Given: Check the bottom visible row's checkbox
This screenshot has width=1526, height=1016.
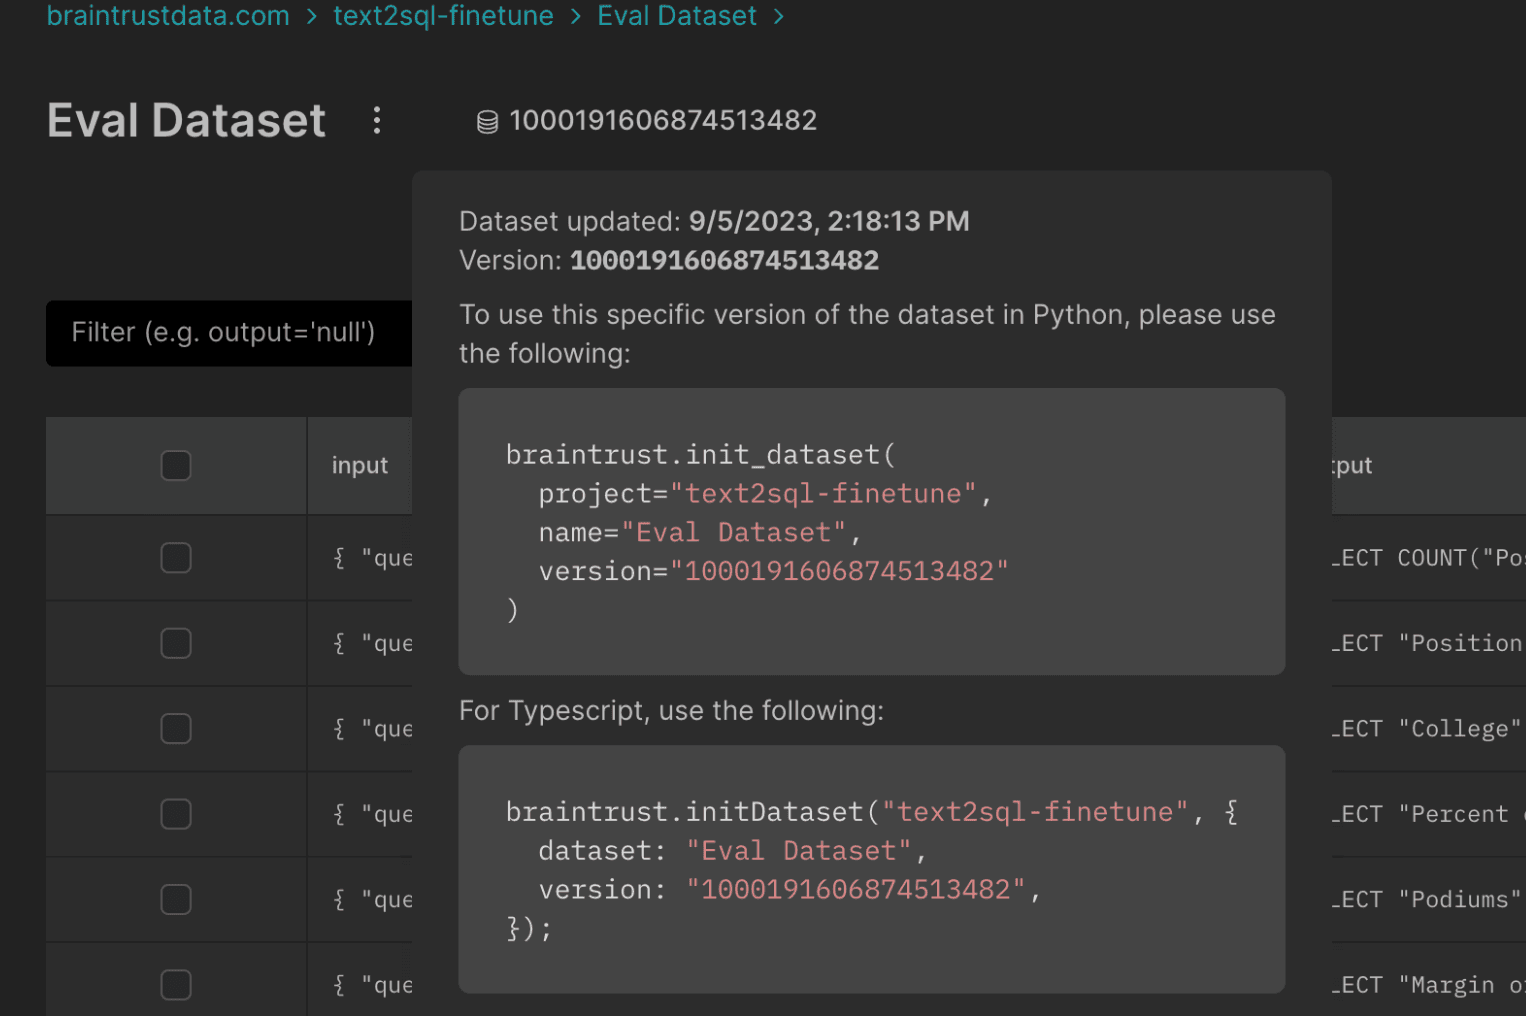Looking at the screenshot, I should [175, 984].
